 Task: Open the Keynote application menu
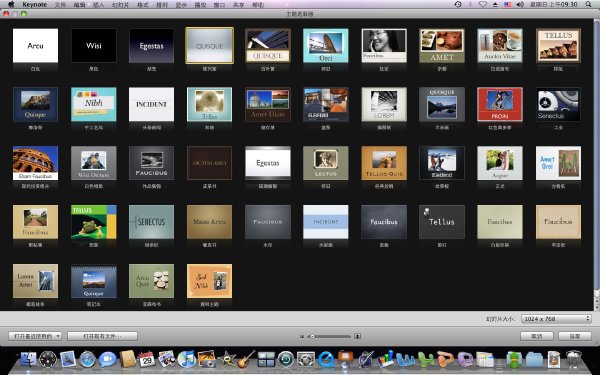34,5
